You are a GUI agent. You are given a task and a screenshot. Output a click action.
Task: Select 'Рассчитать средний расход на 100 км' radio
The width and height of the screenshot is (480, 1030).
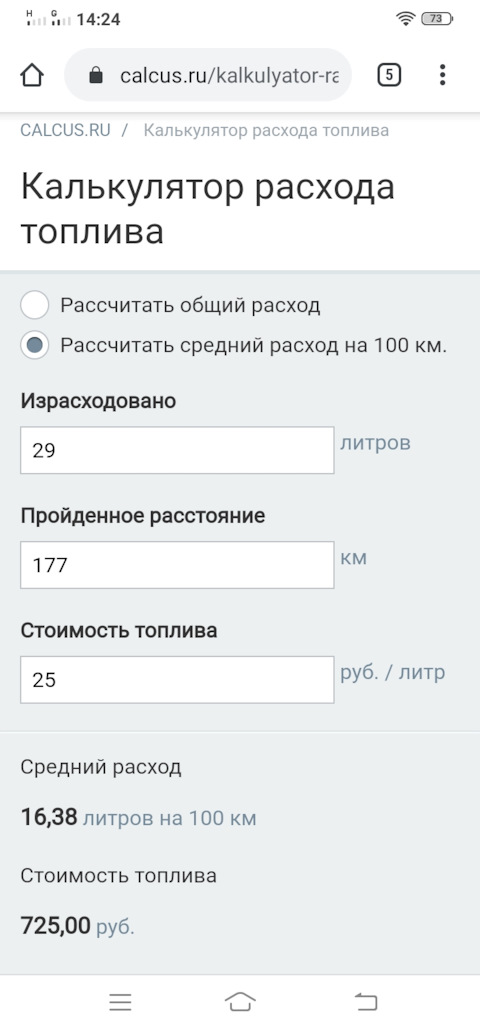tap(35, 345)
